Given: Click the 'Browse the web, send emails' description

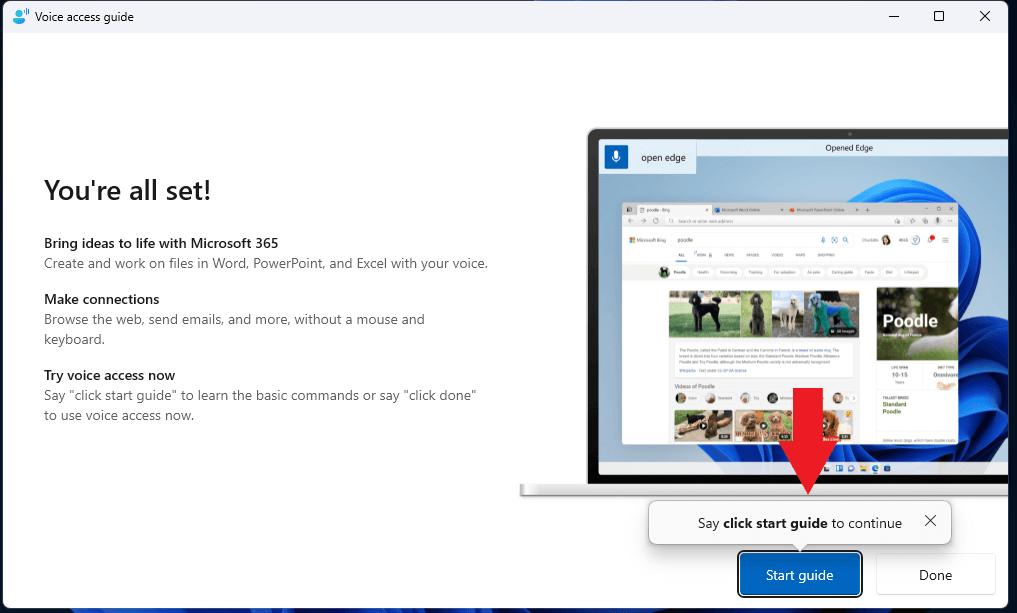Looking at the screenshot, I should pyautogui.click(x=234, y=329).
